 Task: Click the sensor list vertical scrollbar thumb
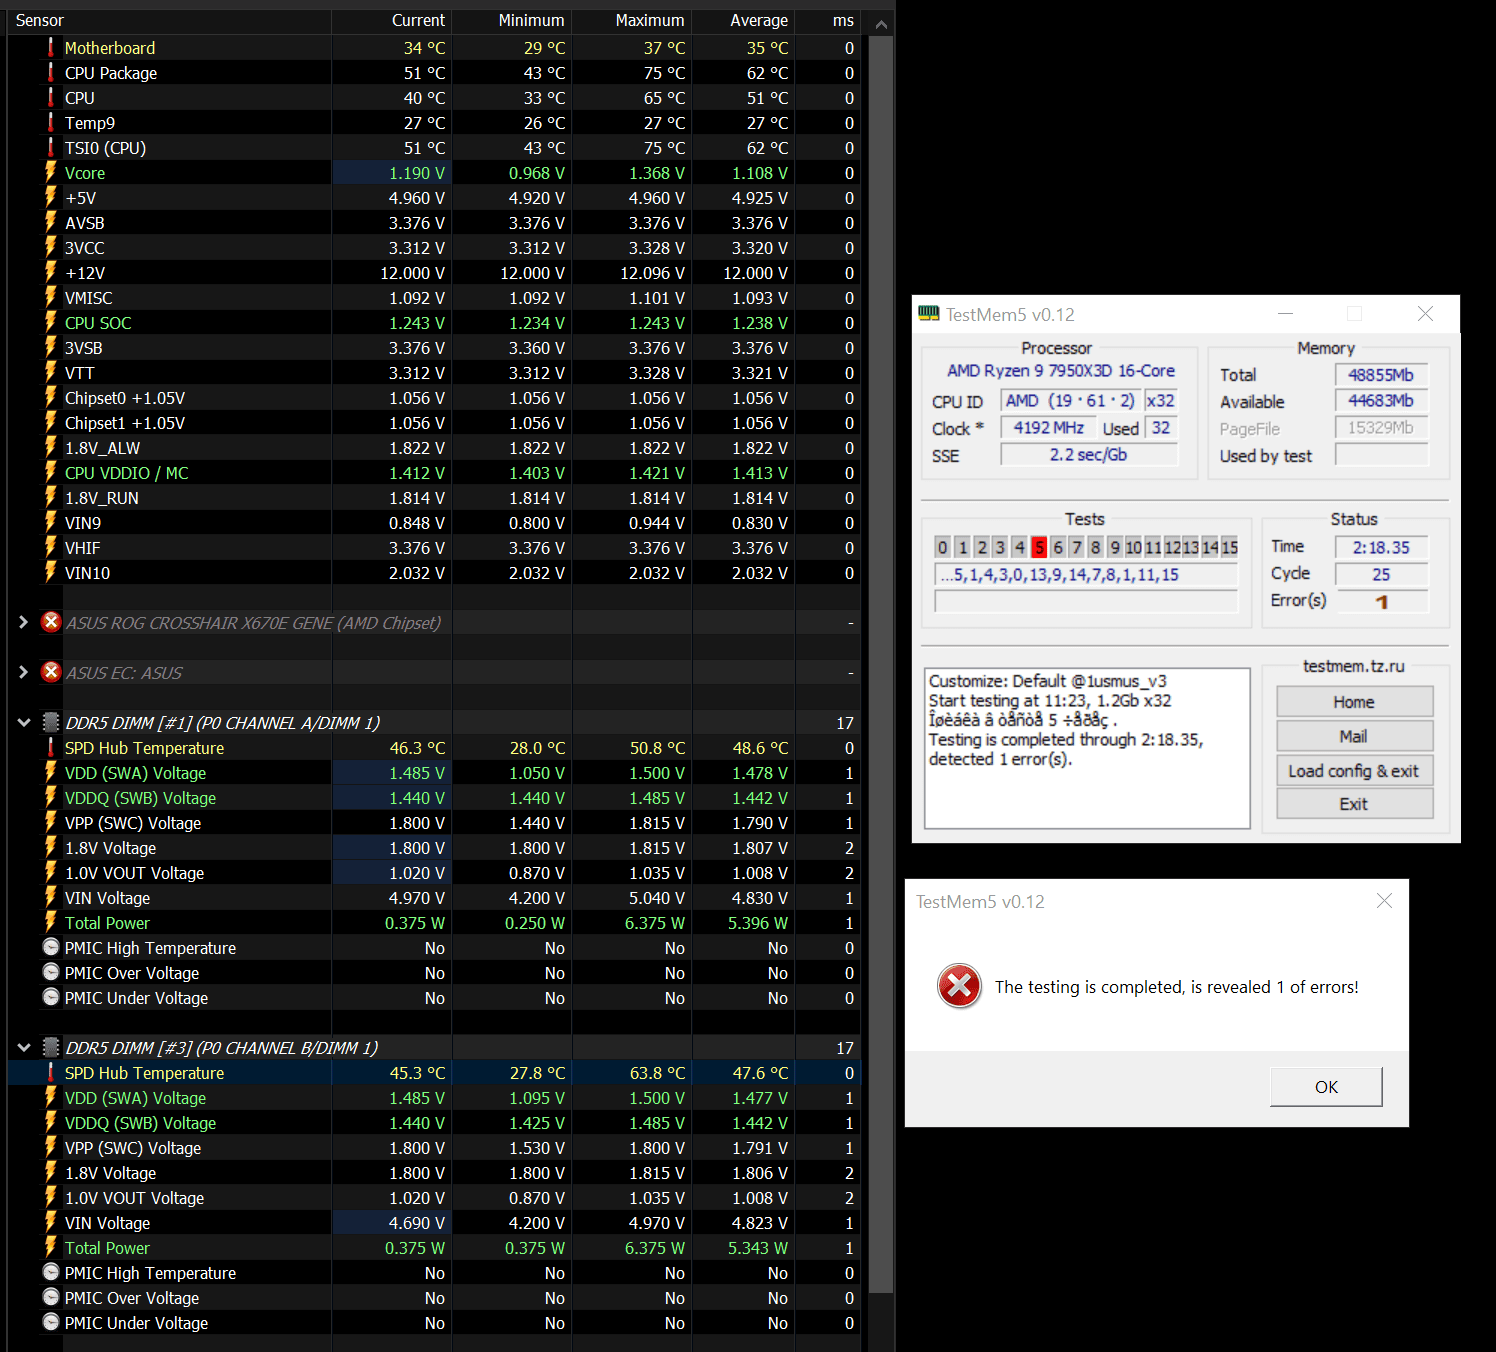tap(881, 665)
